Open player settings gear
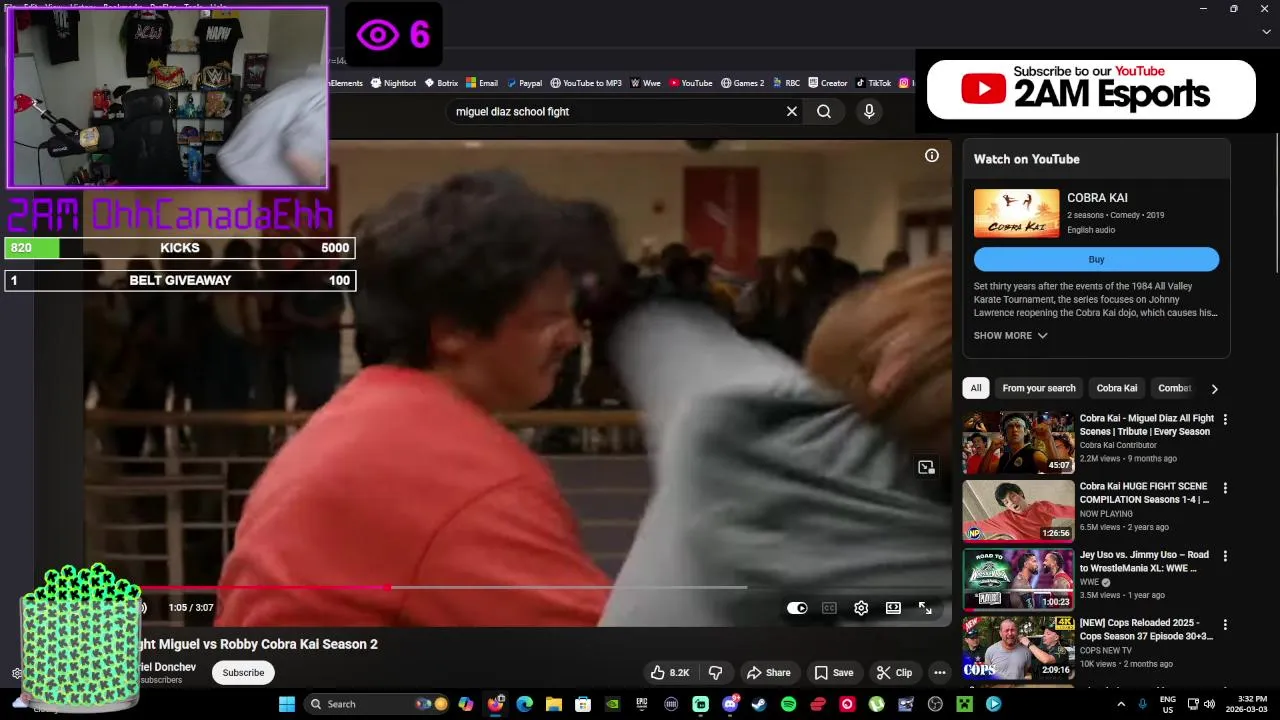This screenshot has width=1280, height=720. click(x=861, y=608)
